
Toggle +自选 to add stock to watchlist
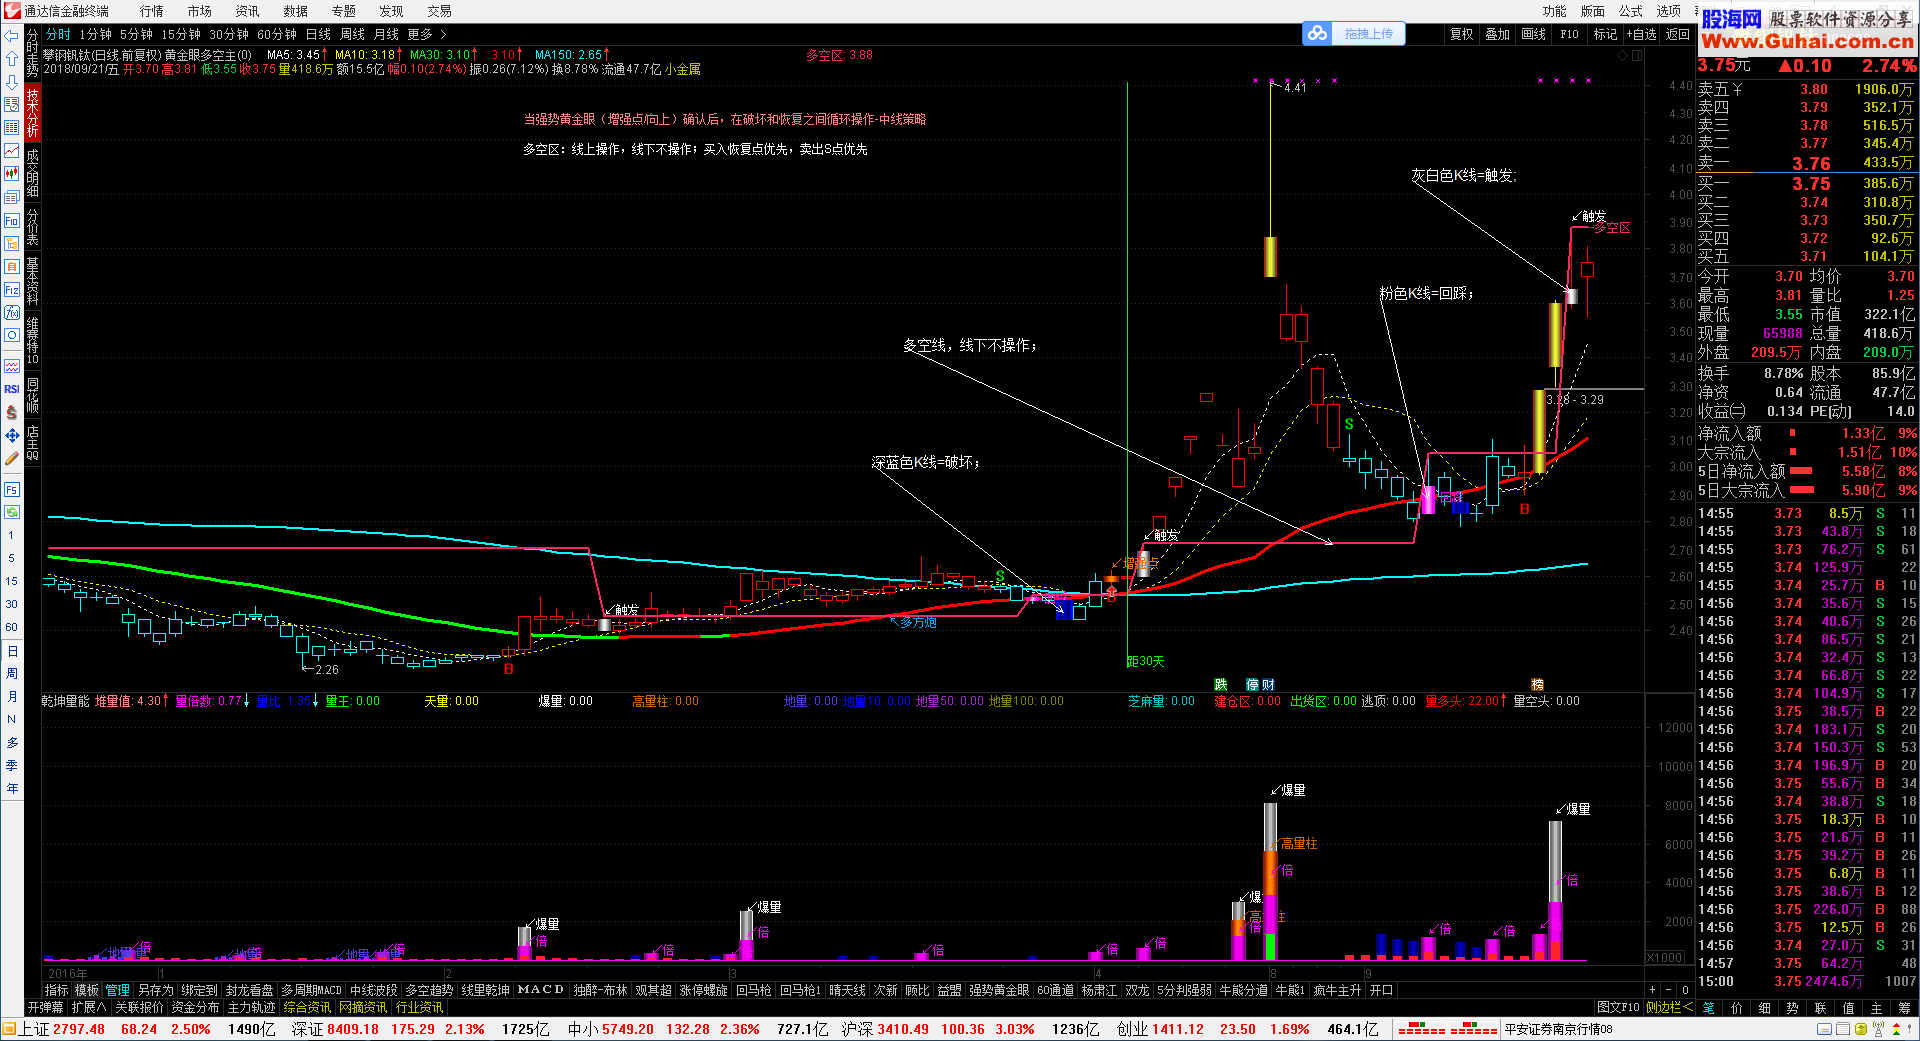(x=1641, y=34)
